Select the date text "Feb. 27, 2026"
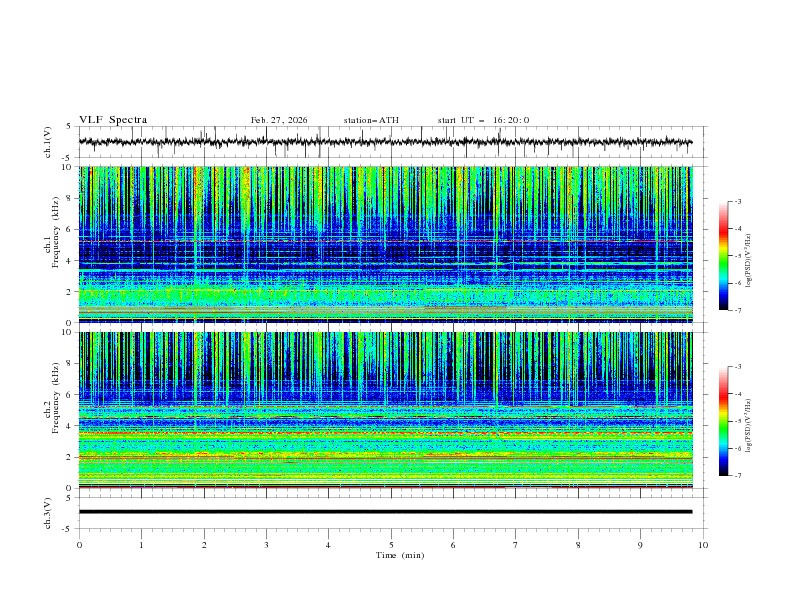This screenshot has height=612, width=792. [279, 120]
